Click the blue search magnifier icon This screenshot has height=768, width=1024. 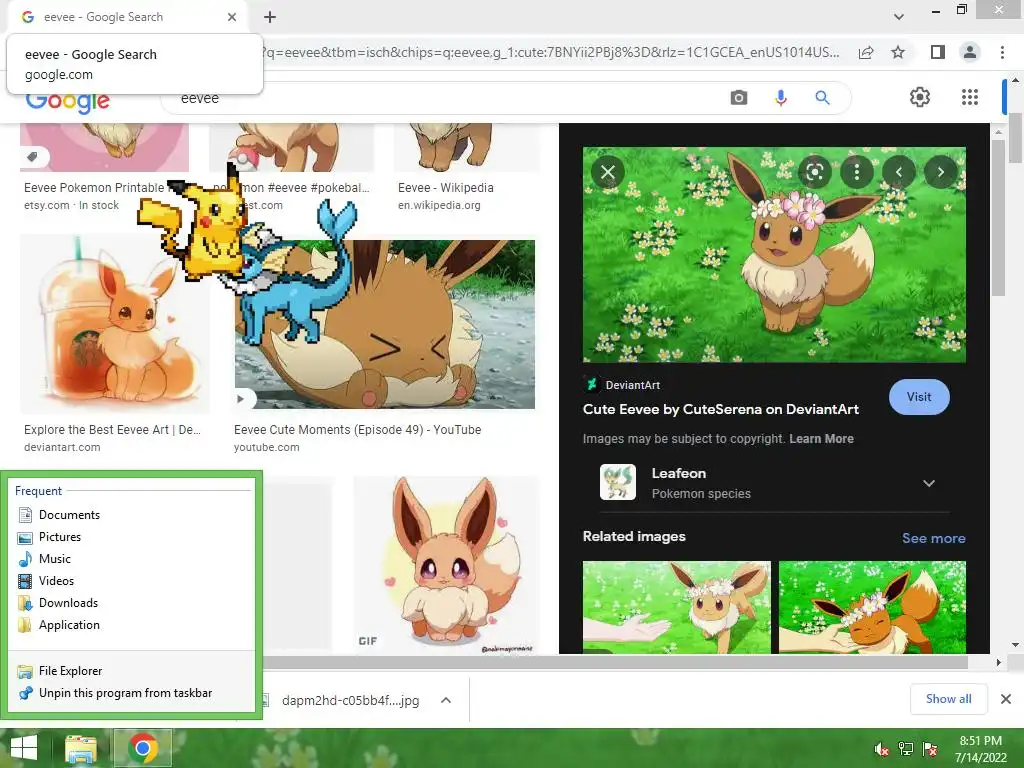tap(822, 98)
